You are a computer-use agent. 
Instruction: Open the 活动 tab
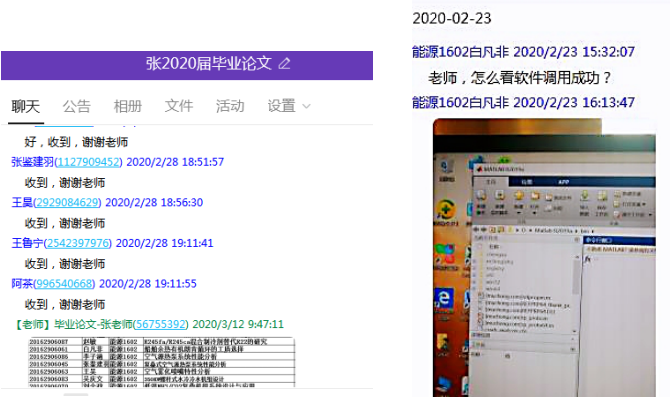[x=230, y=106]
